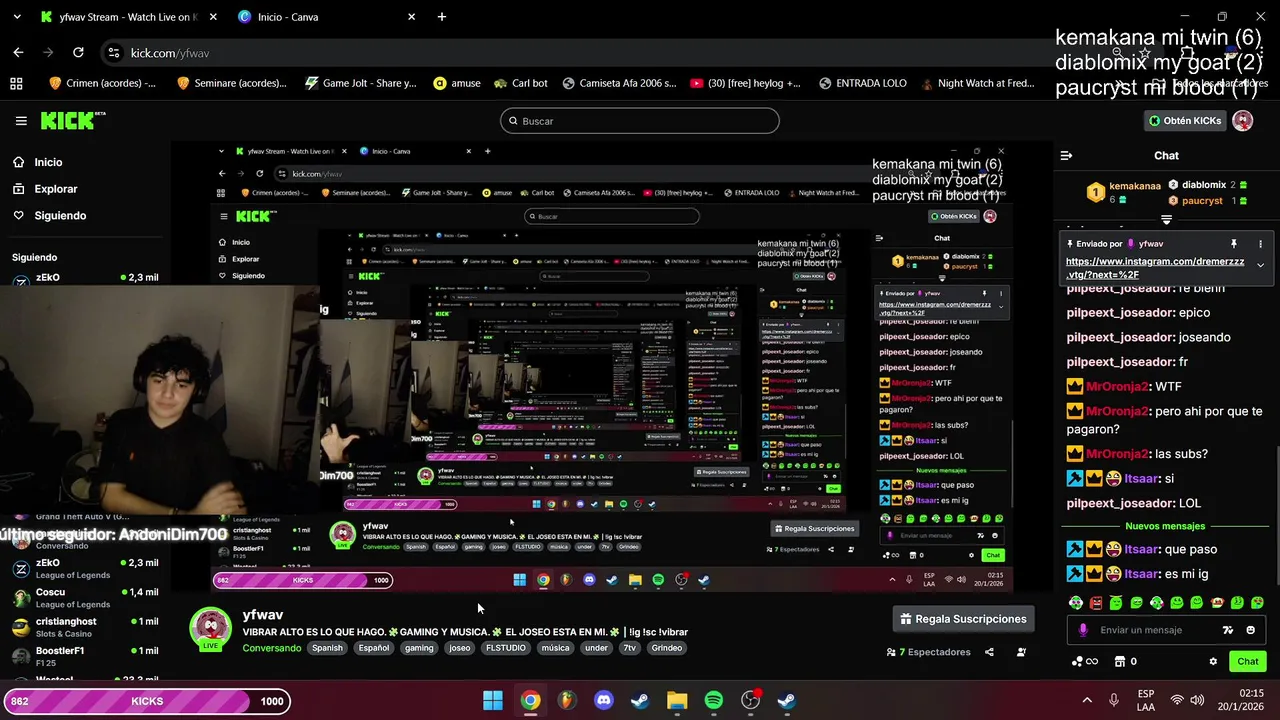1280x720 pixels.
Task: Select the red angry face quick emote
Action: tap(1096, 603)
